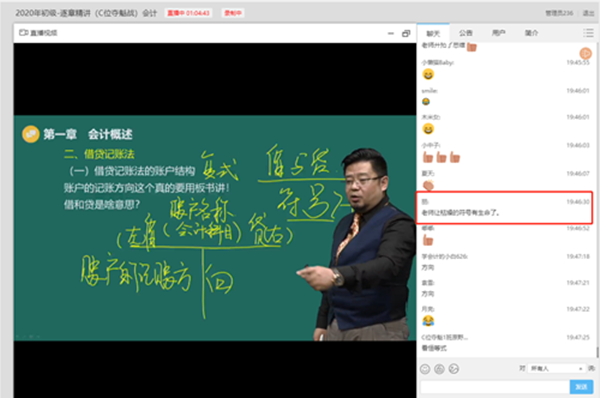Click the username 小懒猫Baby in chat
This screenshot has height=398, width=600.
(438, 62)
